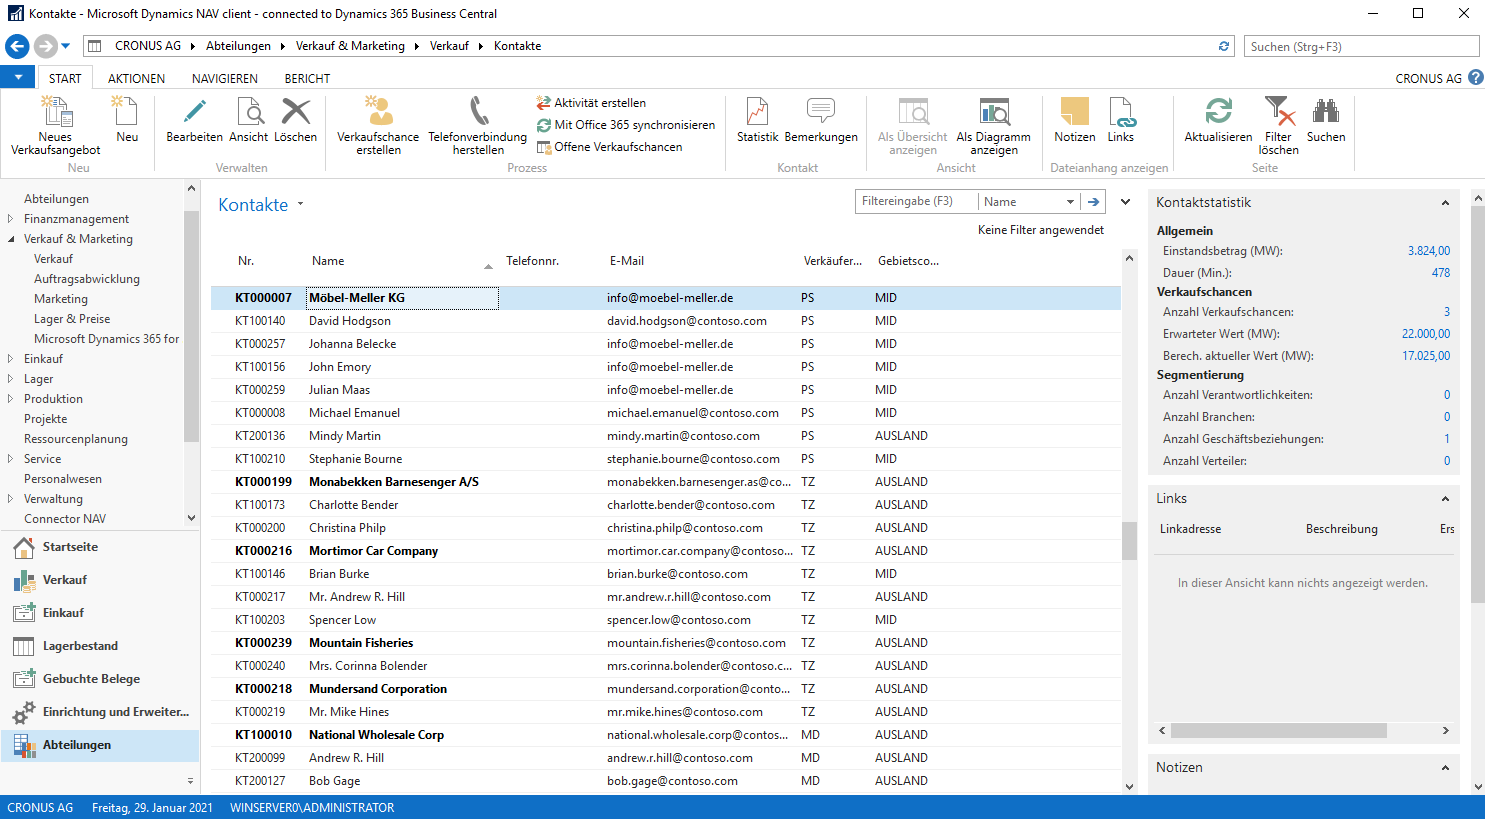Image resolution: width=1485 pixels, height=819 pixels.
Task: Collapse Verkauf & Marketing tree node
Action: click(11, 239)
